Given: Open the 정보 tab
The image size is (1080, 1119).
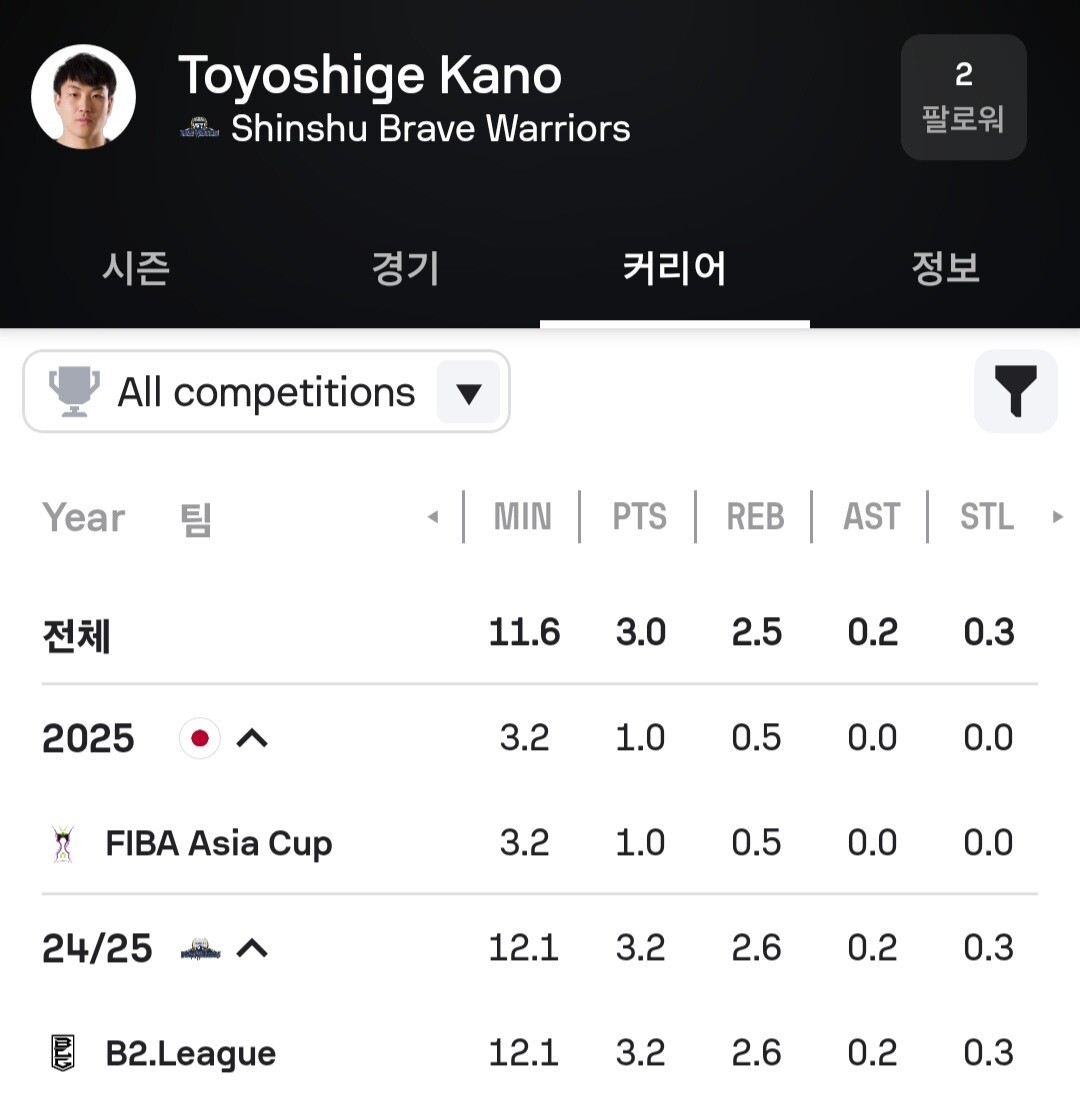Looking at the screenshot, I should [x=945, y=268].
